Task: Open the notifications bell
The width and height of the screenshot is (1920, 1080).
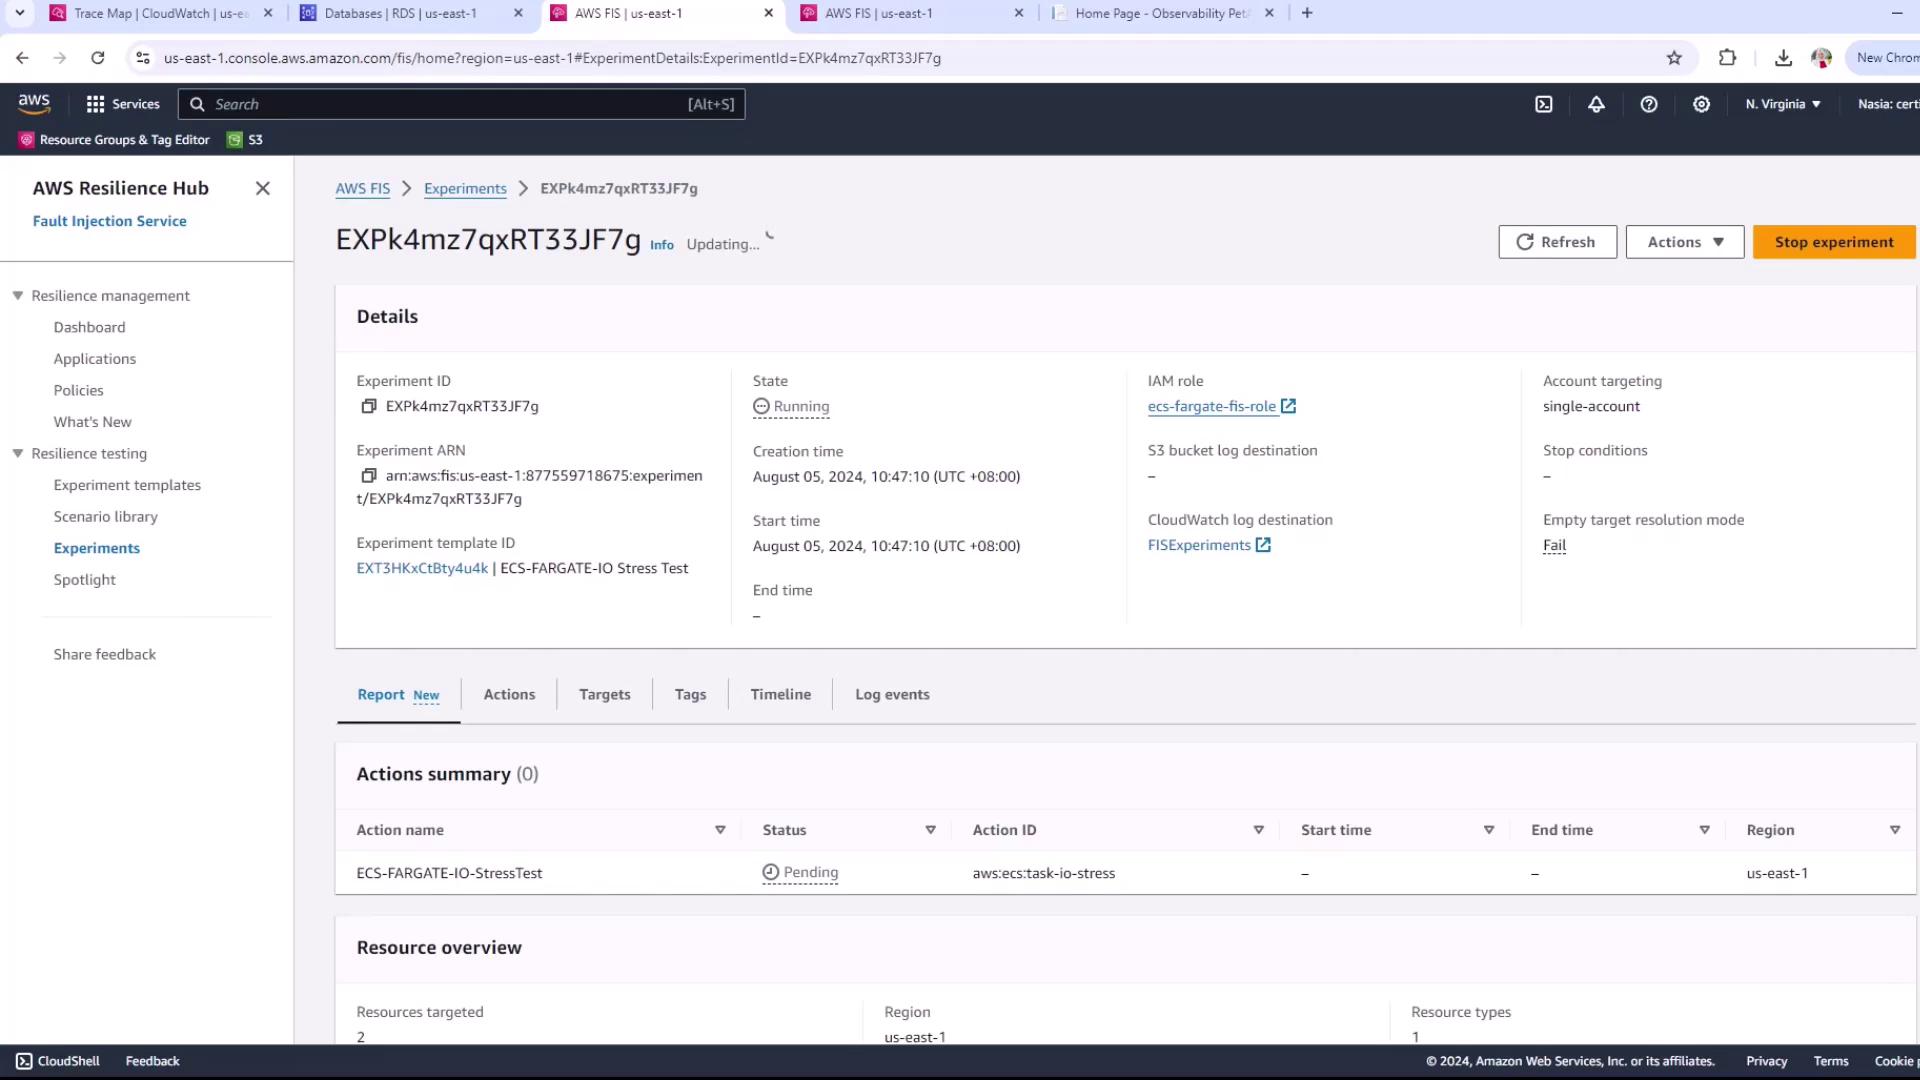Action: coord(1596,104)
